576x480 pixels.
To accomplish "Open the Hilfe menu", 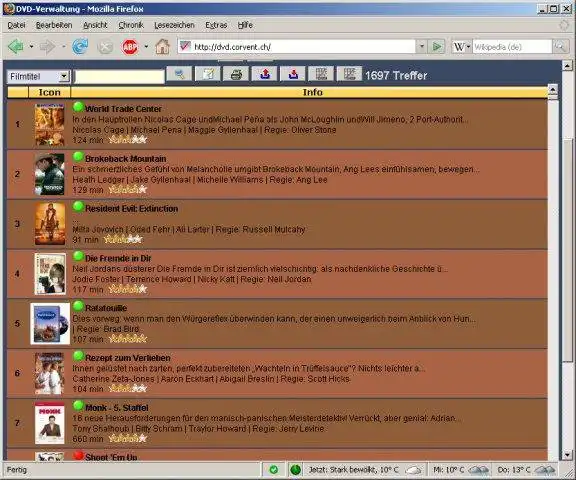I will (245, 25).
